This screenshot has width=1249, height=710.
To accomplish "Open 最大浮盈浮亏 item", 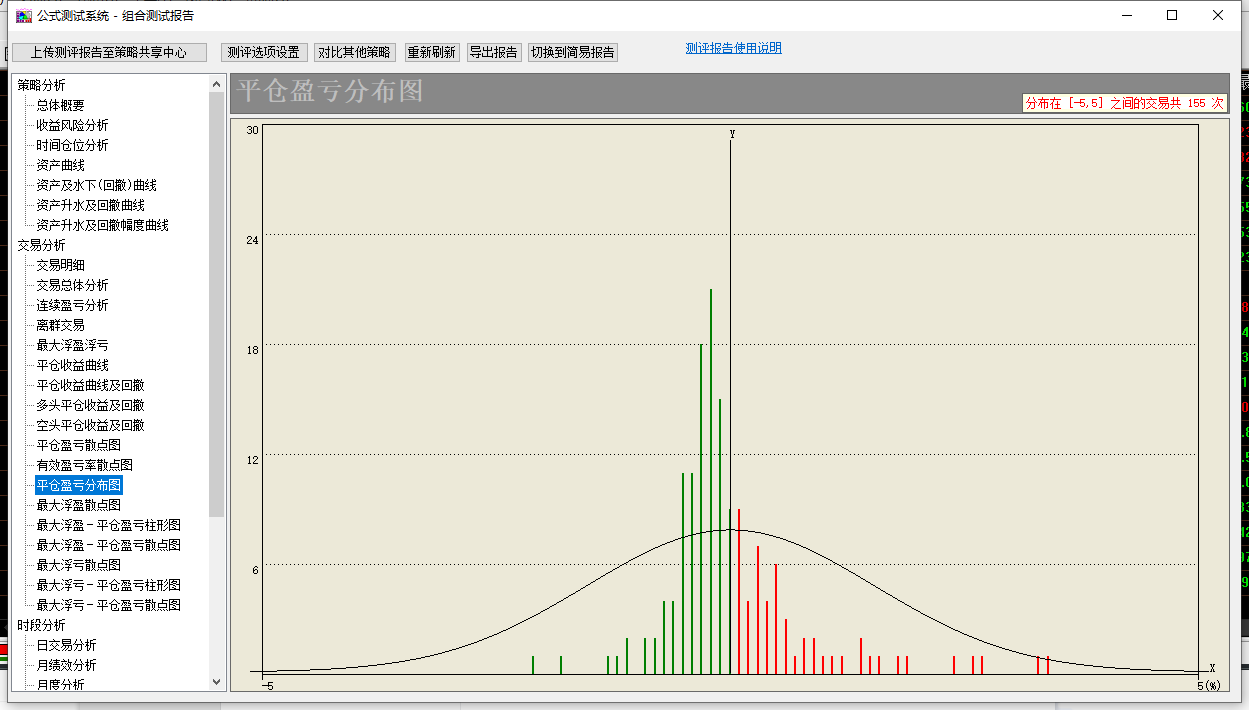I will (73, 345).
